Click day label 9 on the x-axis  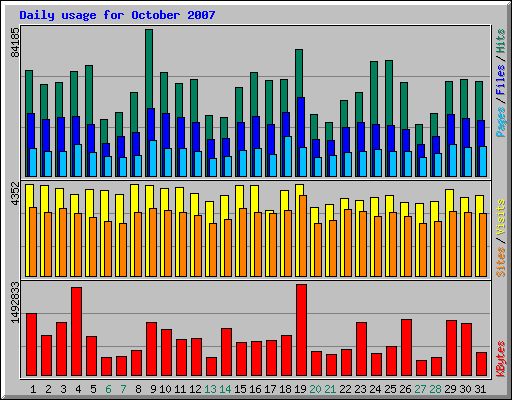(x=153, y=389)
